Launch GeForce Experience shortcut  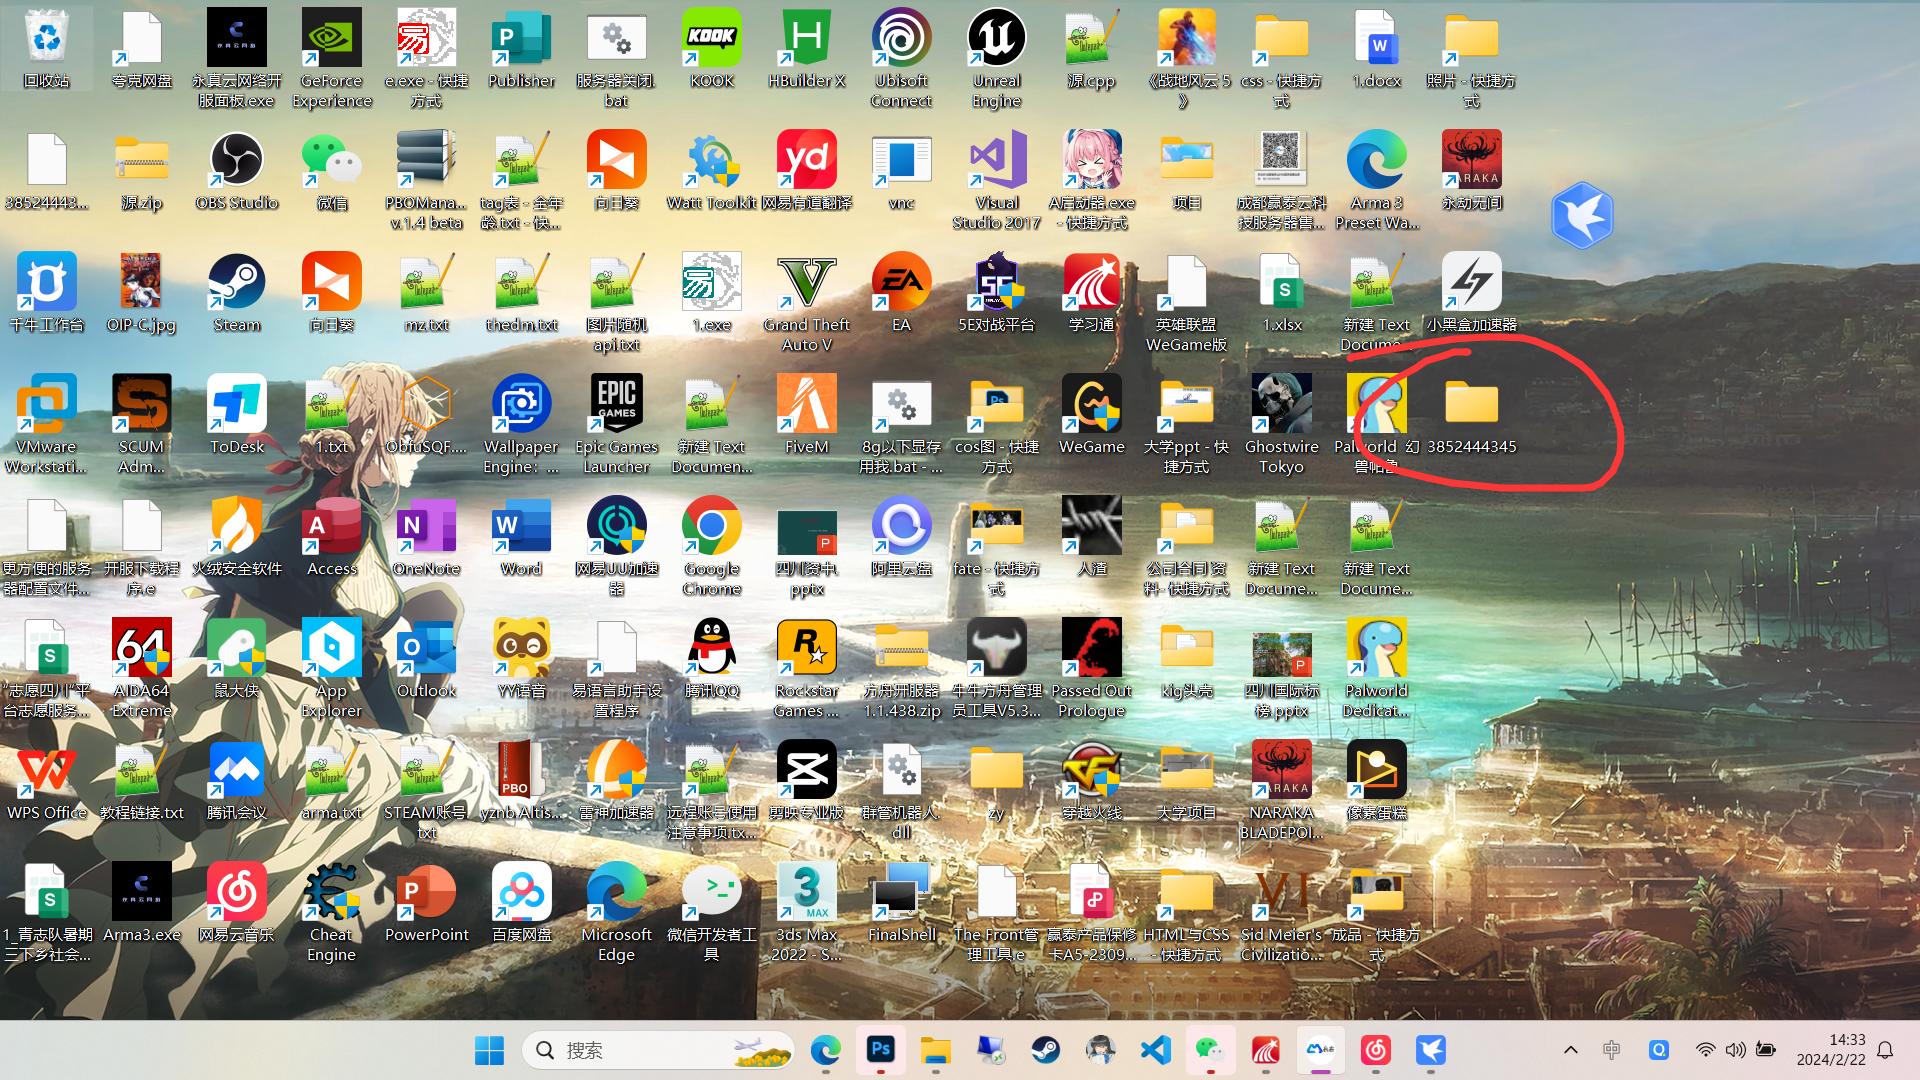pyautogui.click(x=332, y=58)
